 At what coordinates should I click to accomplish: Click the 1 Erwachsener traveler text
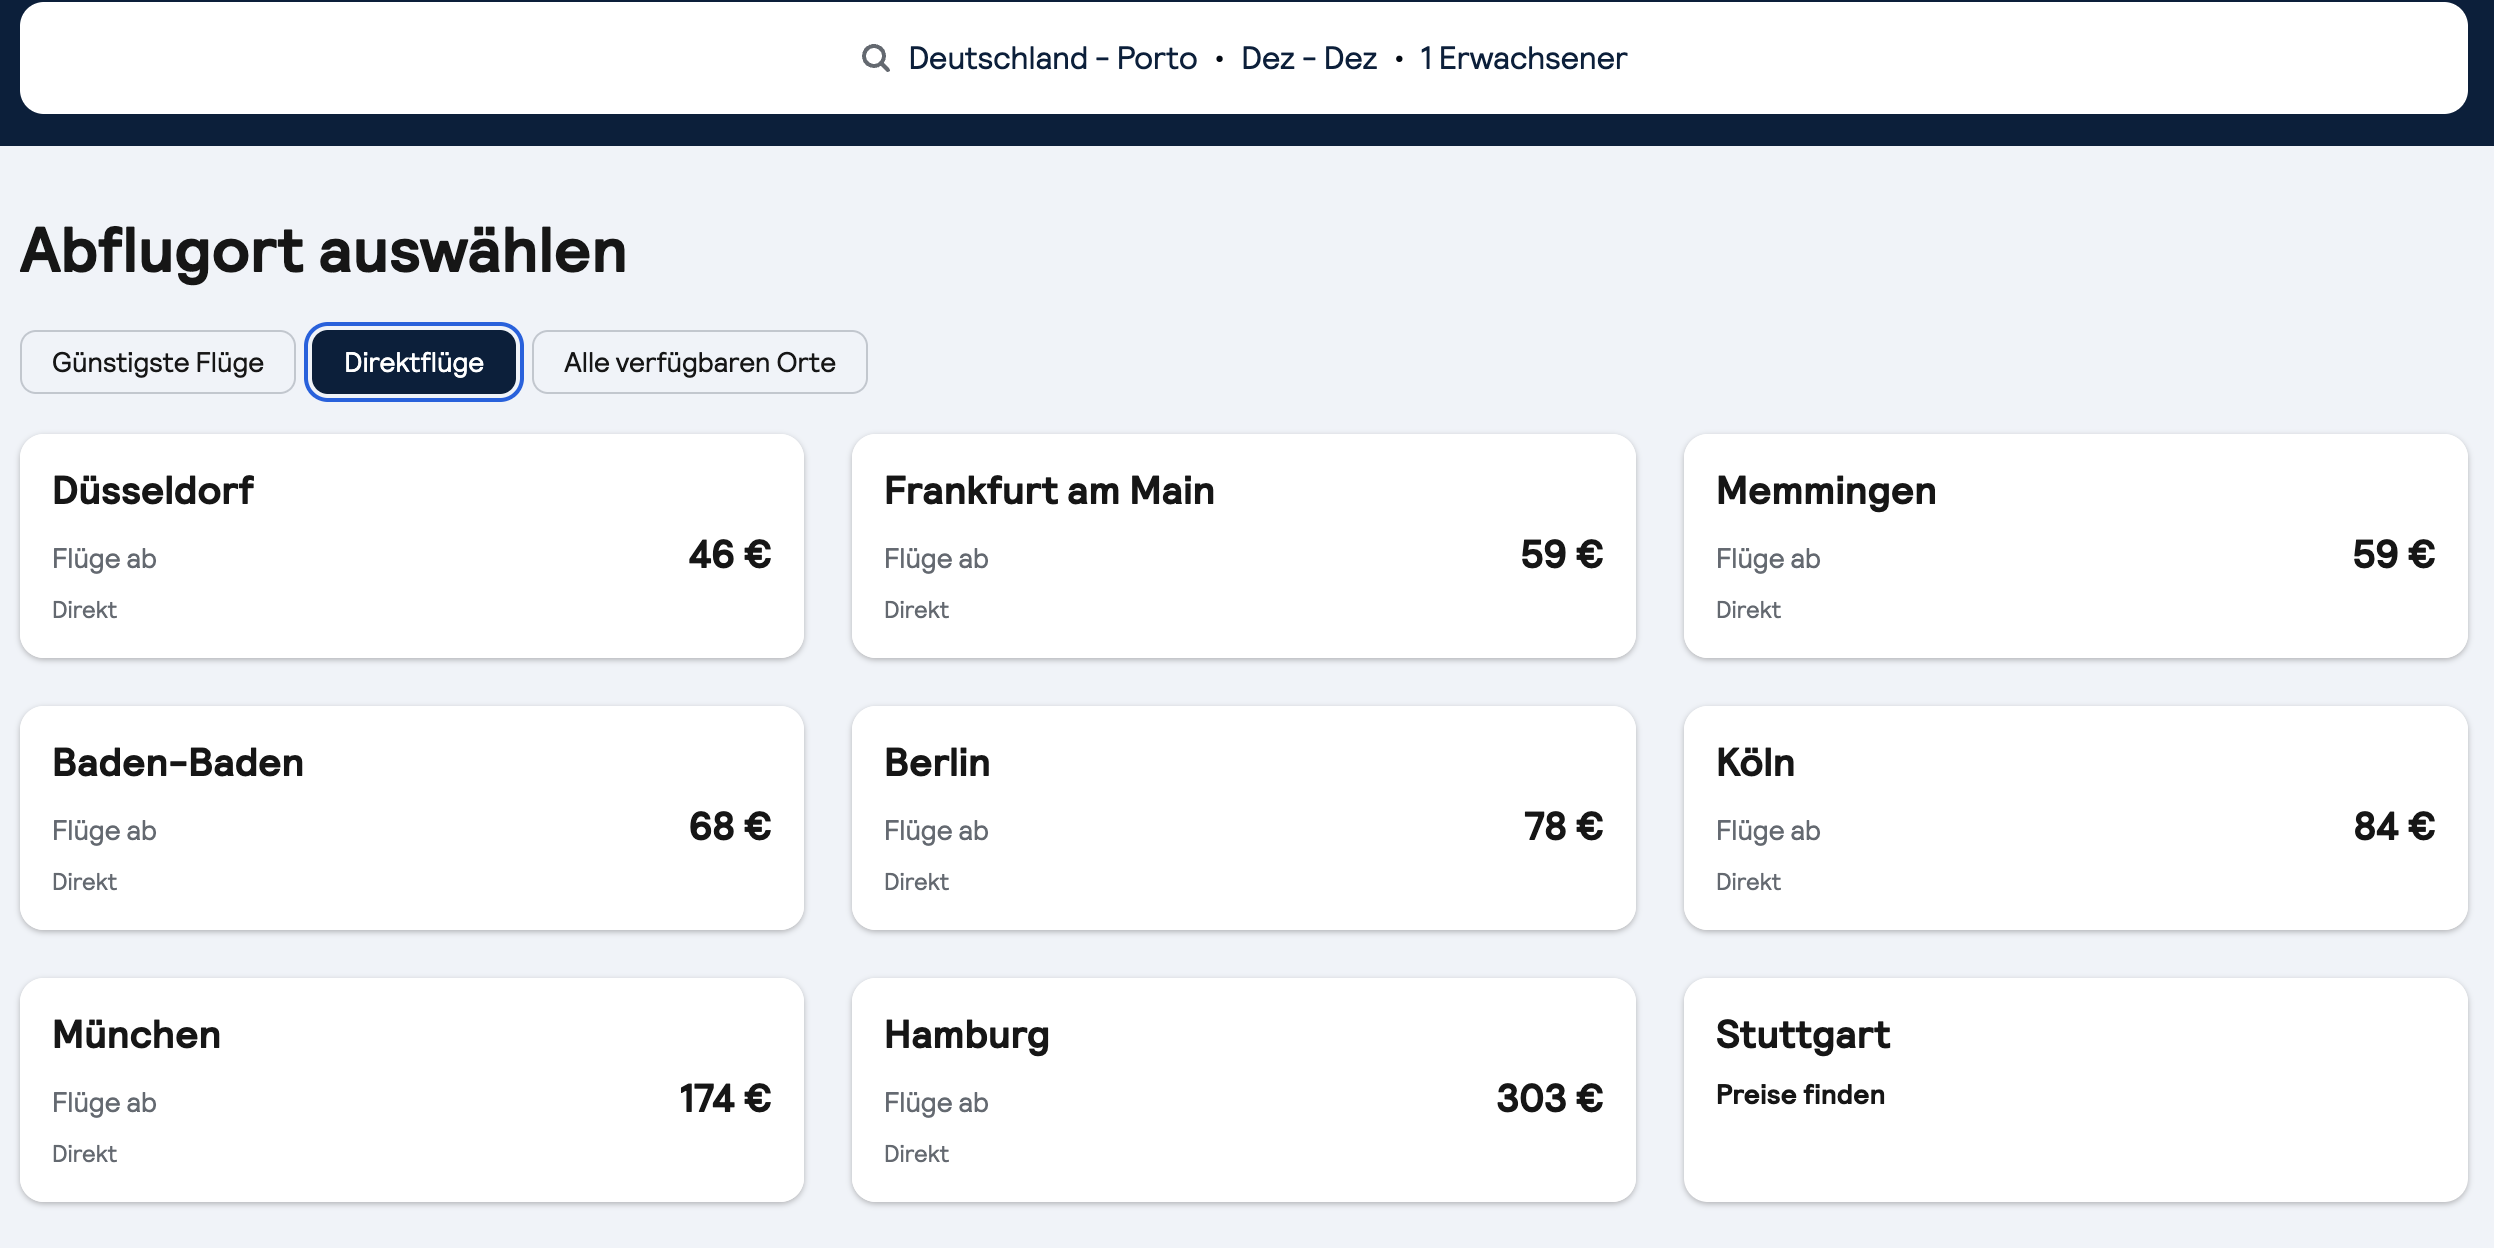tap(1523, 58)
